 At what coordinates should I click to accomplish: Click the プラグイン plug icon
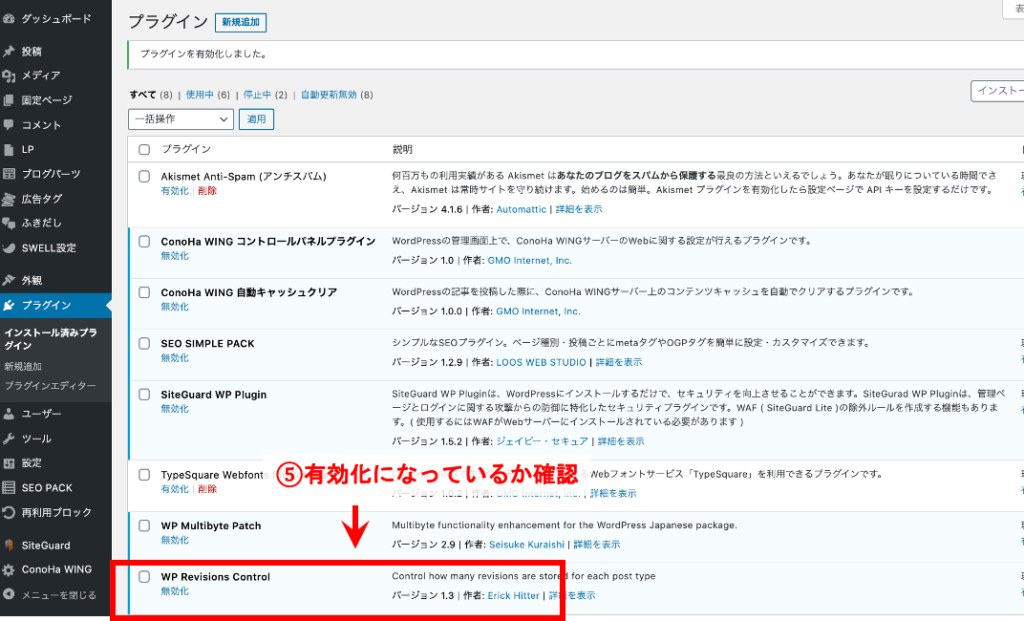[x=8, y=305]
